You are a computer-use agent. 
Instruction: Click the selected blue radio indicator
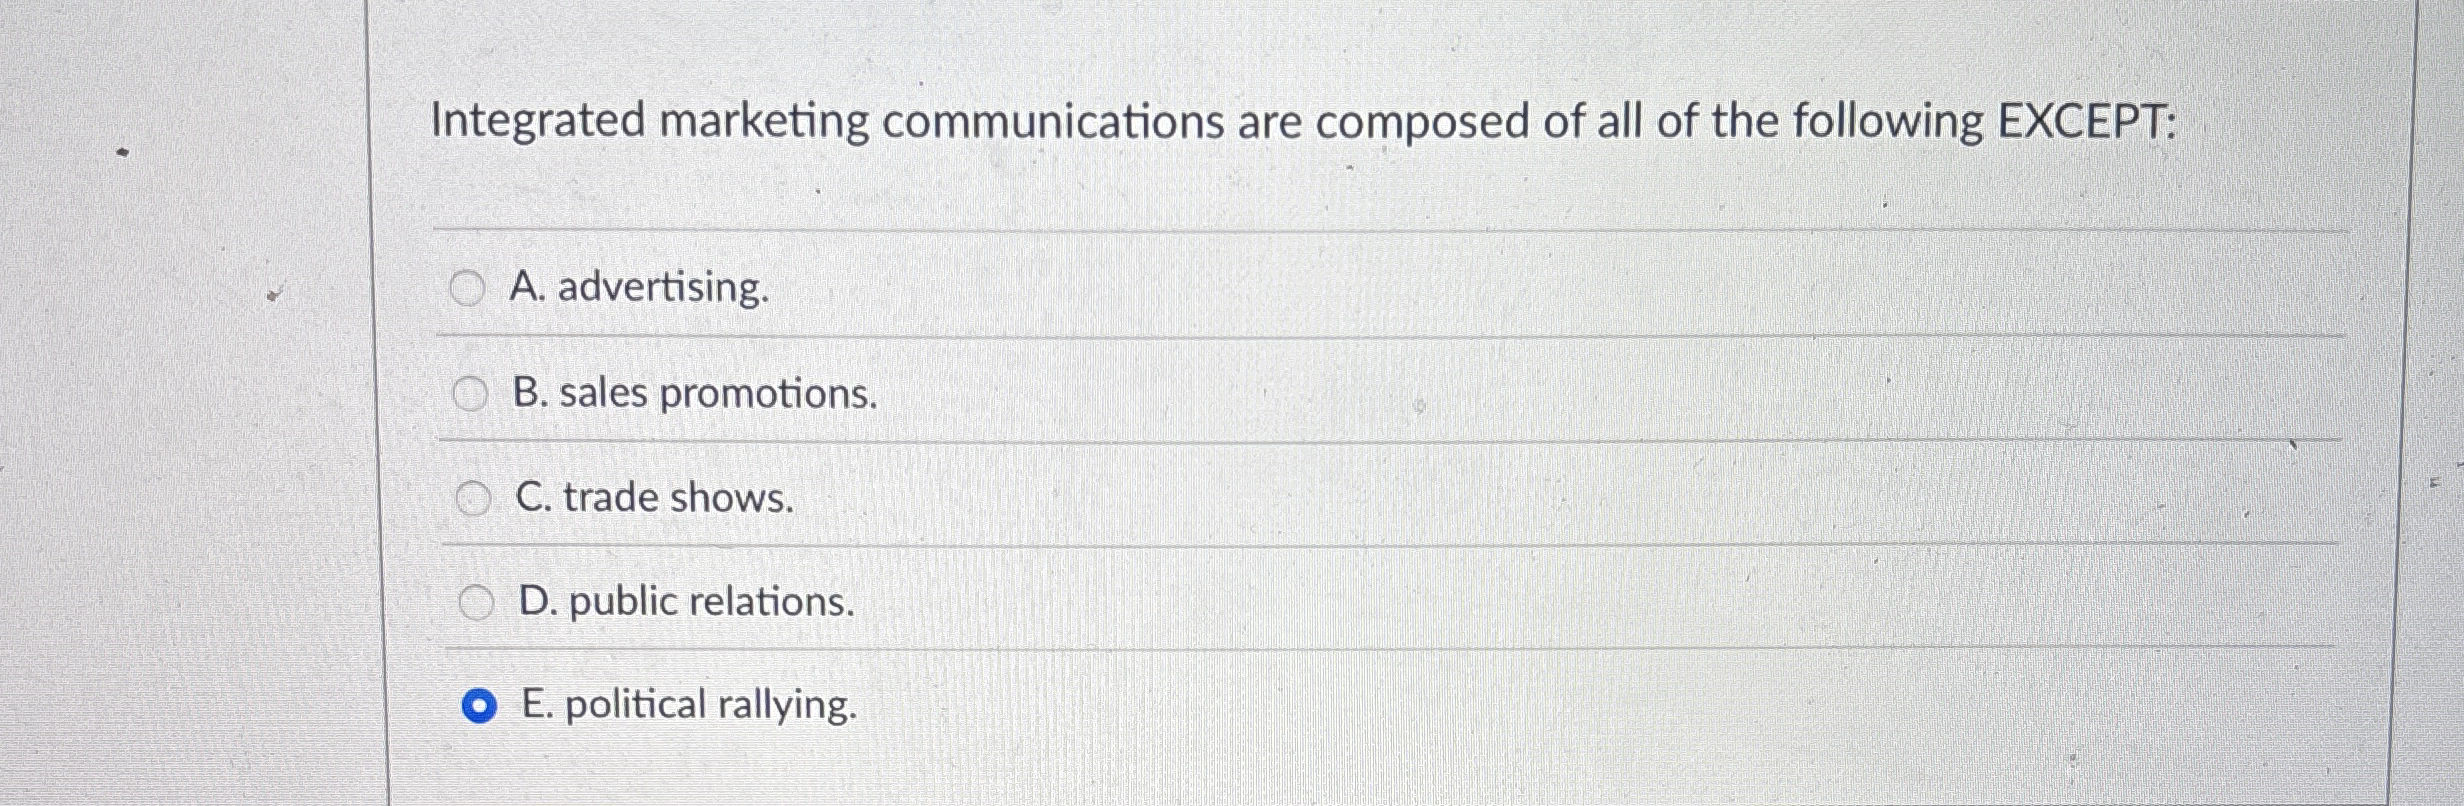pos(480,704)
